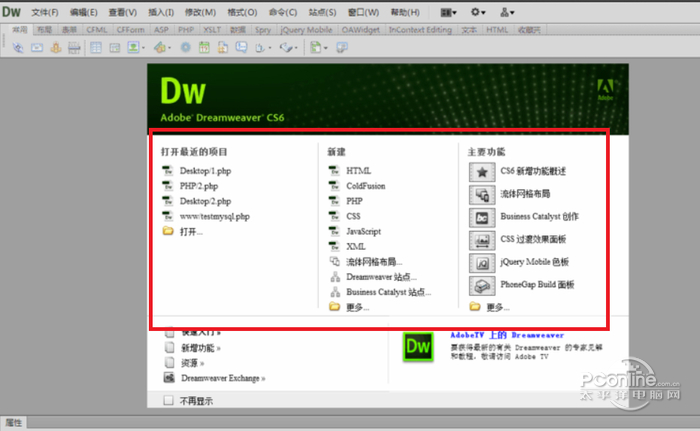Switch to the HTML insert tab
700x431 pixels.
(x=497, y=30)
